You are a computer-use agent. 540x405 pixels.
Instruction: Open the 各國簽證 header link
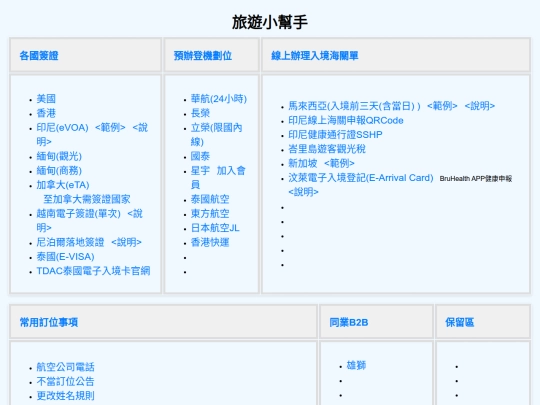(x=39, y=55)
